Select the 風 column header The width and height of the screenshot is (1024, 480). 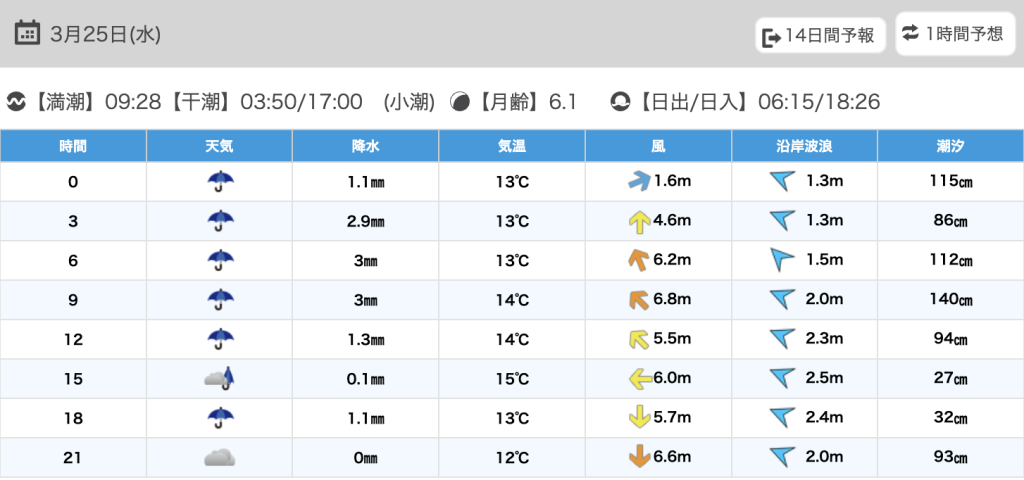click(x=658, y=146)
